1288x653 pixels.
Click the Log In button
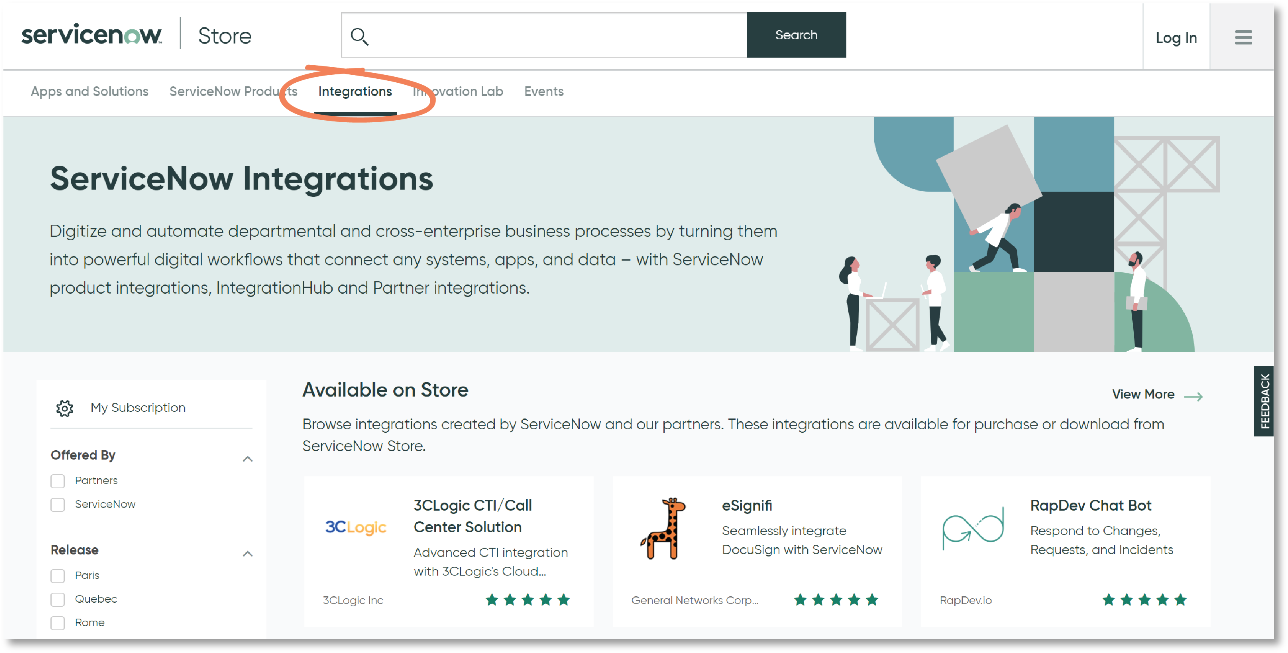tap(1176, 38)
